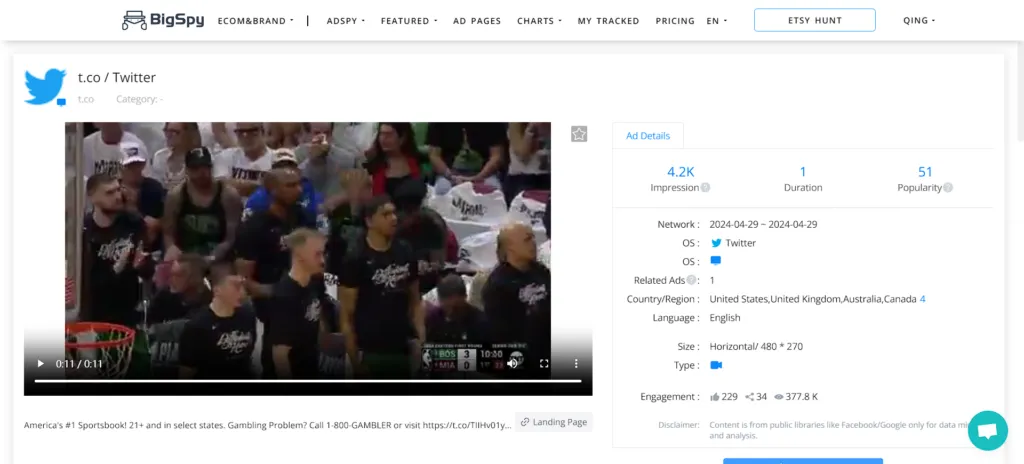
Task: Expand the ADSPY dropdown menu
Action: point(346,21)
